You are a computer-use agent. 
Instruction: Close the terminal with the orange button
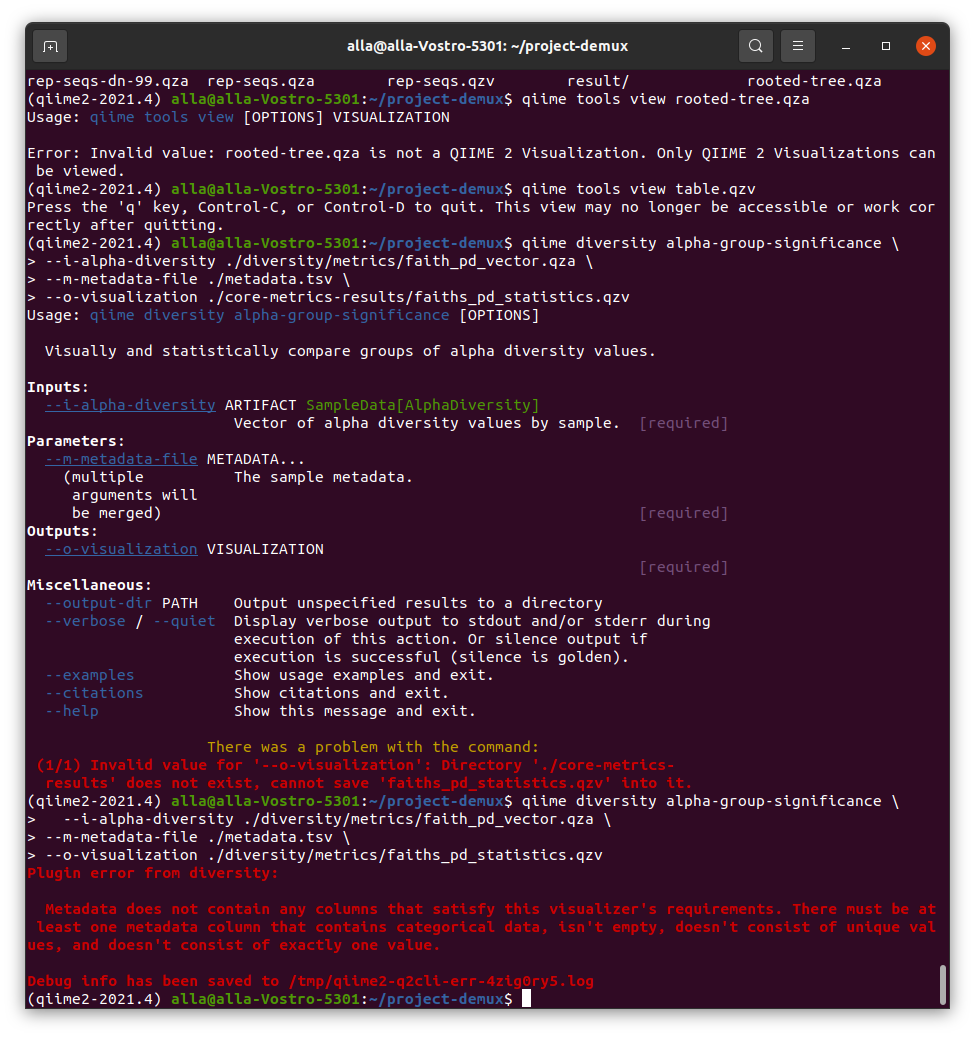tap(926, 46)
